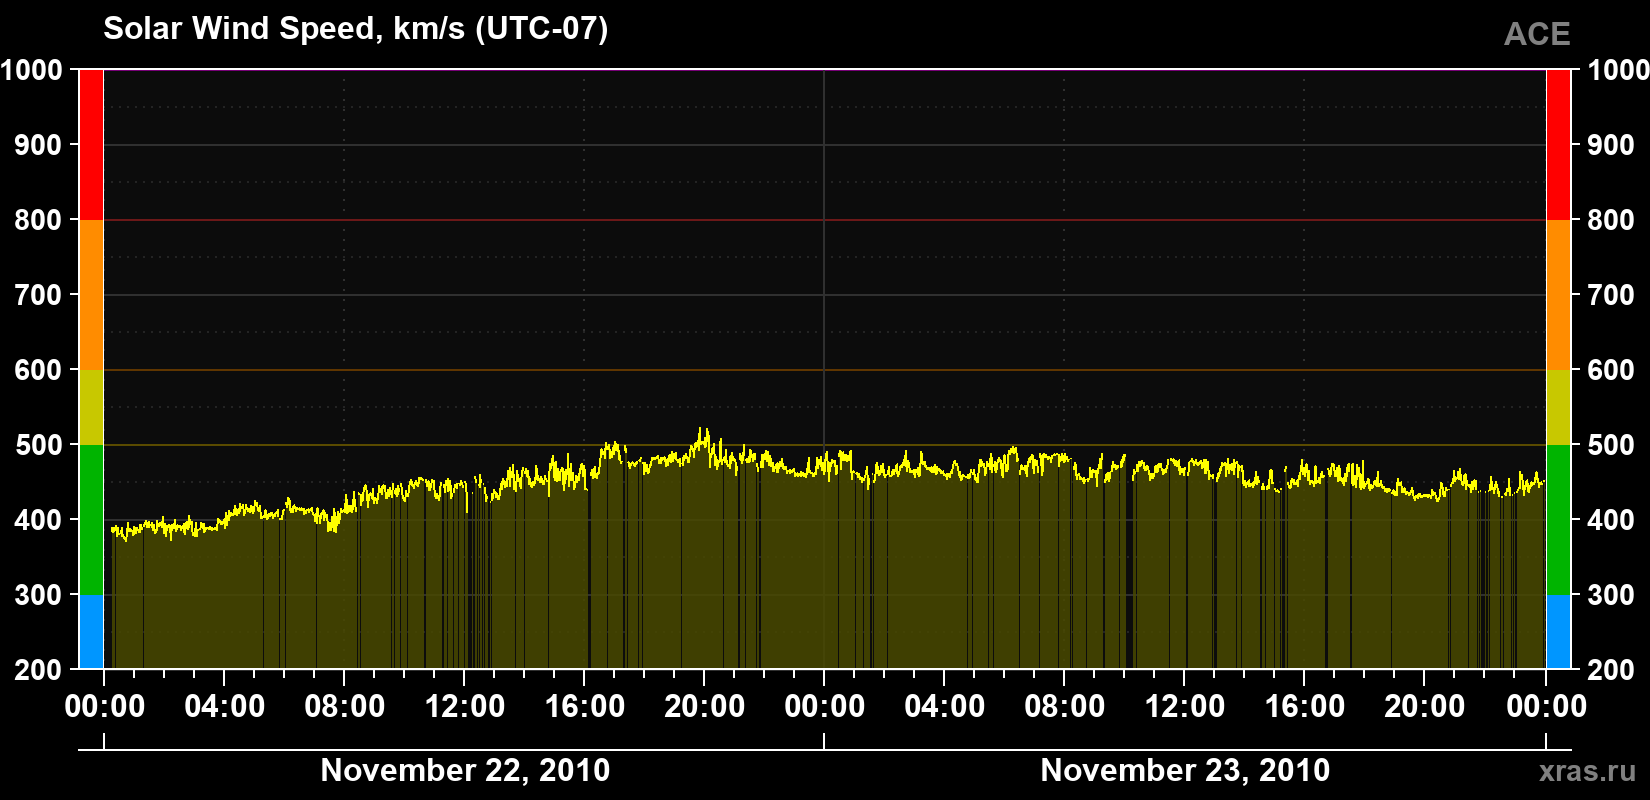The width and height of the screenshot is (1650, 800).
Task: Click the green segment on left color scale
Action: (91, 520)
